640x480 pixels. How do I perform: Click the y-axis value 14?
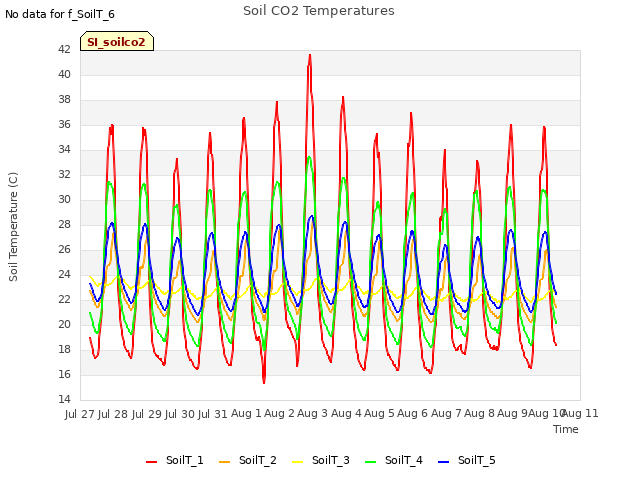[x=64, y=399]
